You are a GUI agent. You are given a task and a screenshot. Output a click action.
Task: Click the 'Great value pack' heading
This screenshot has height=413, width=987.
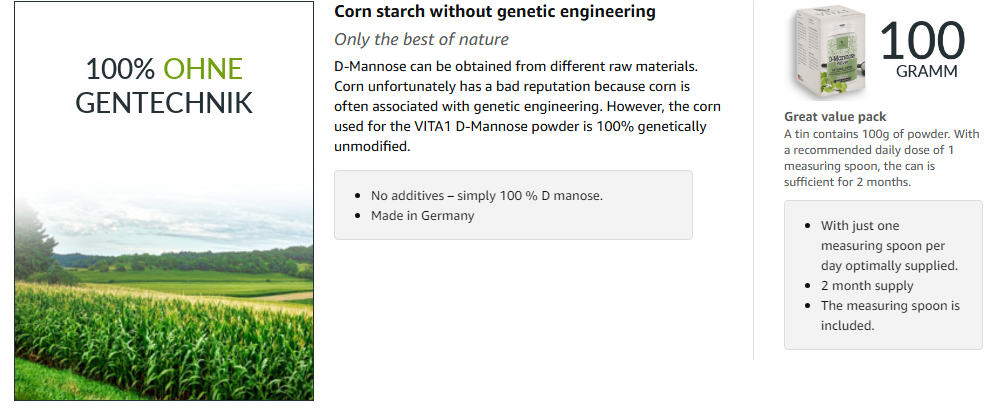835,117
